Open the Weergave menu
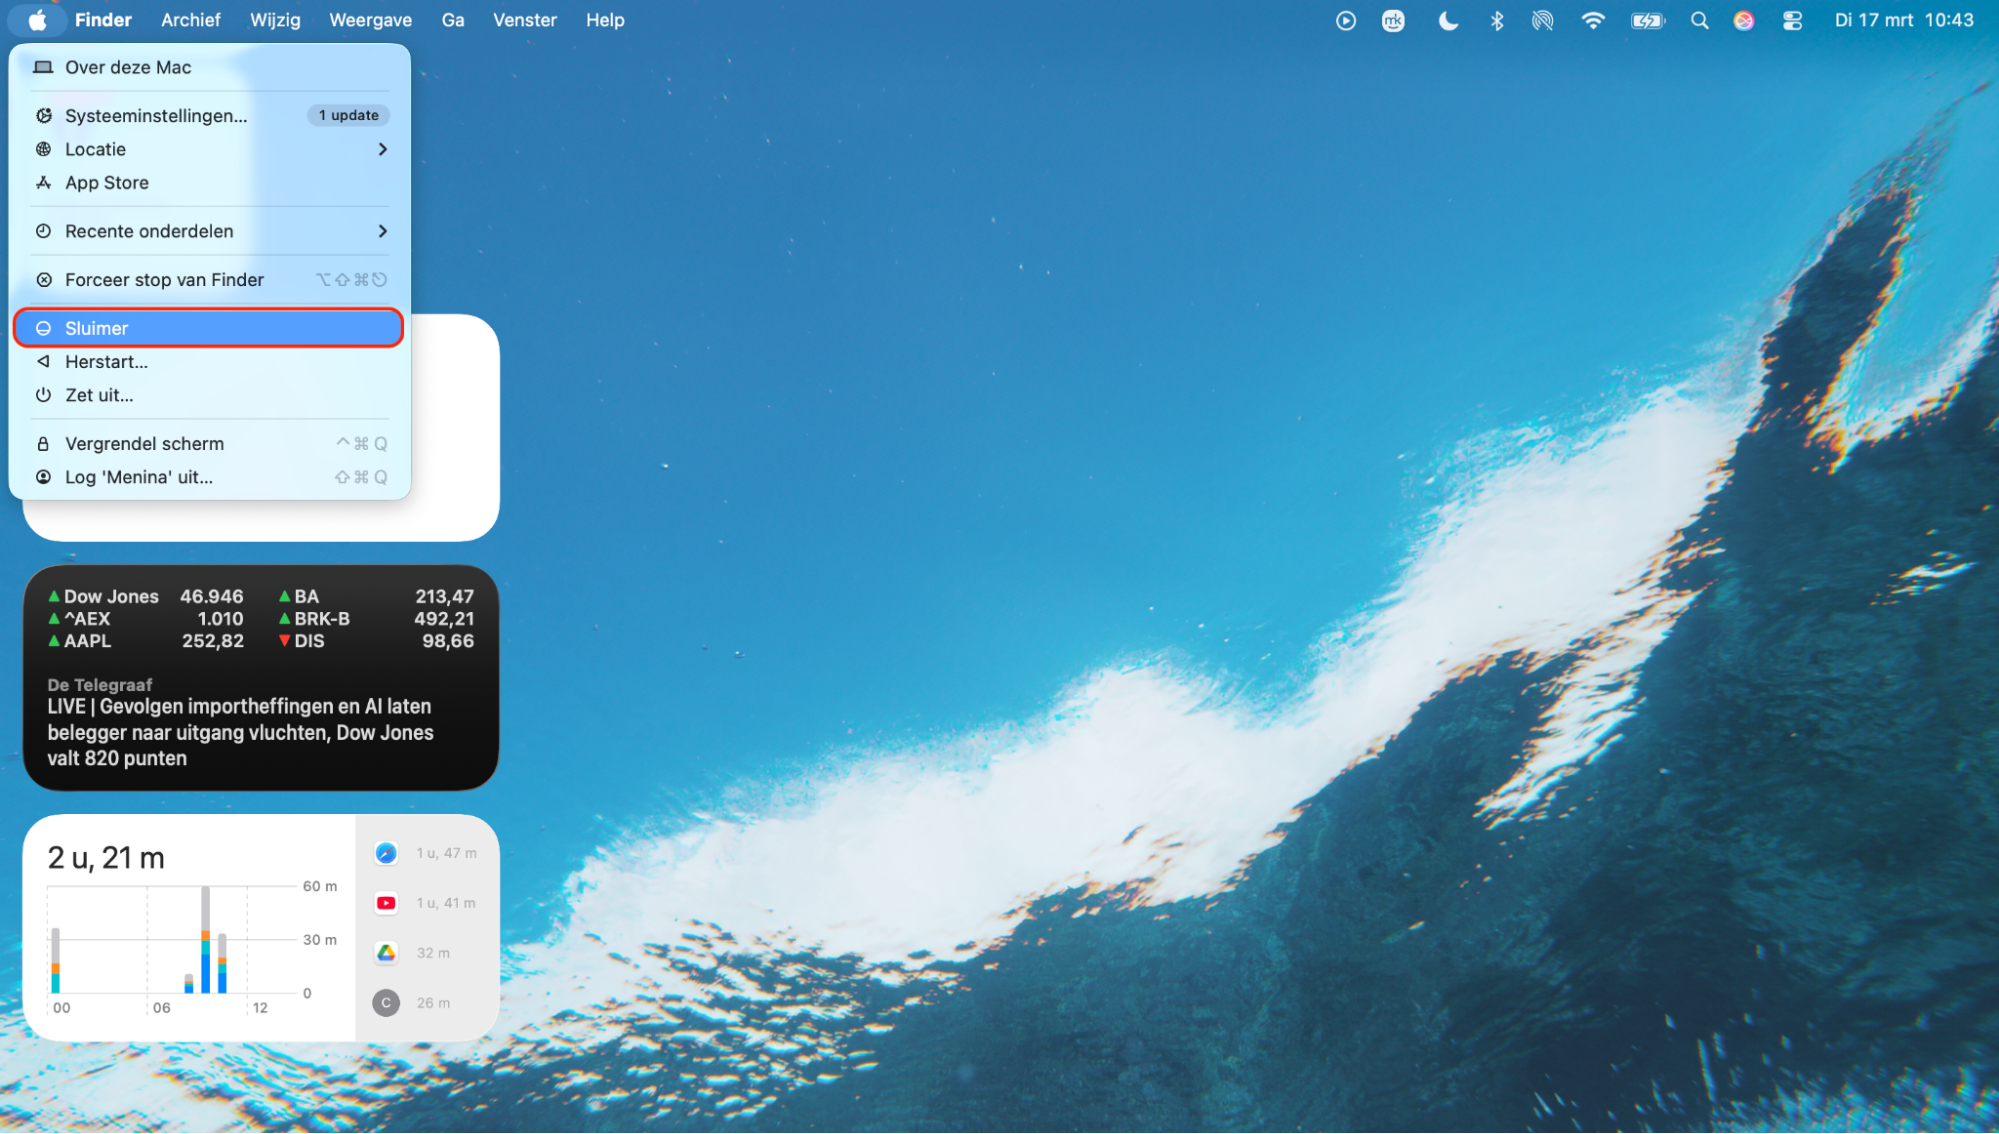 [370, 20]
